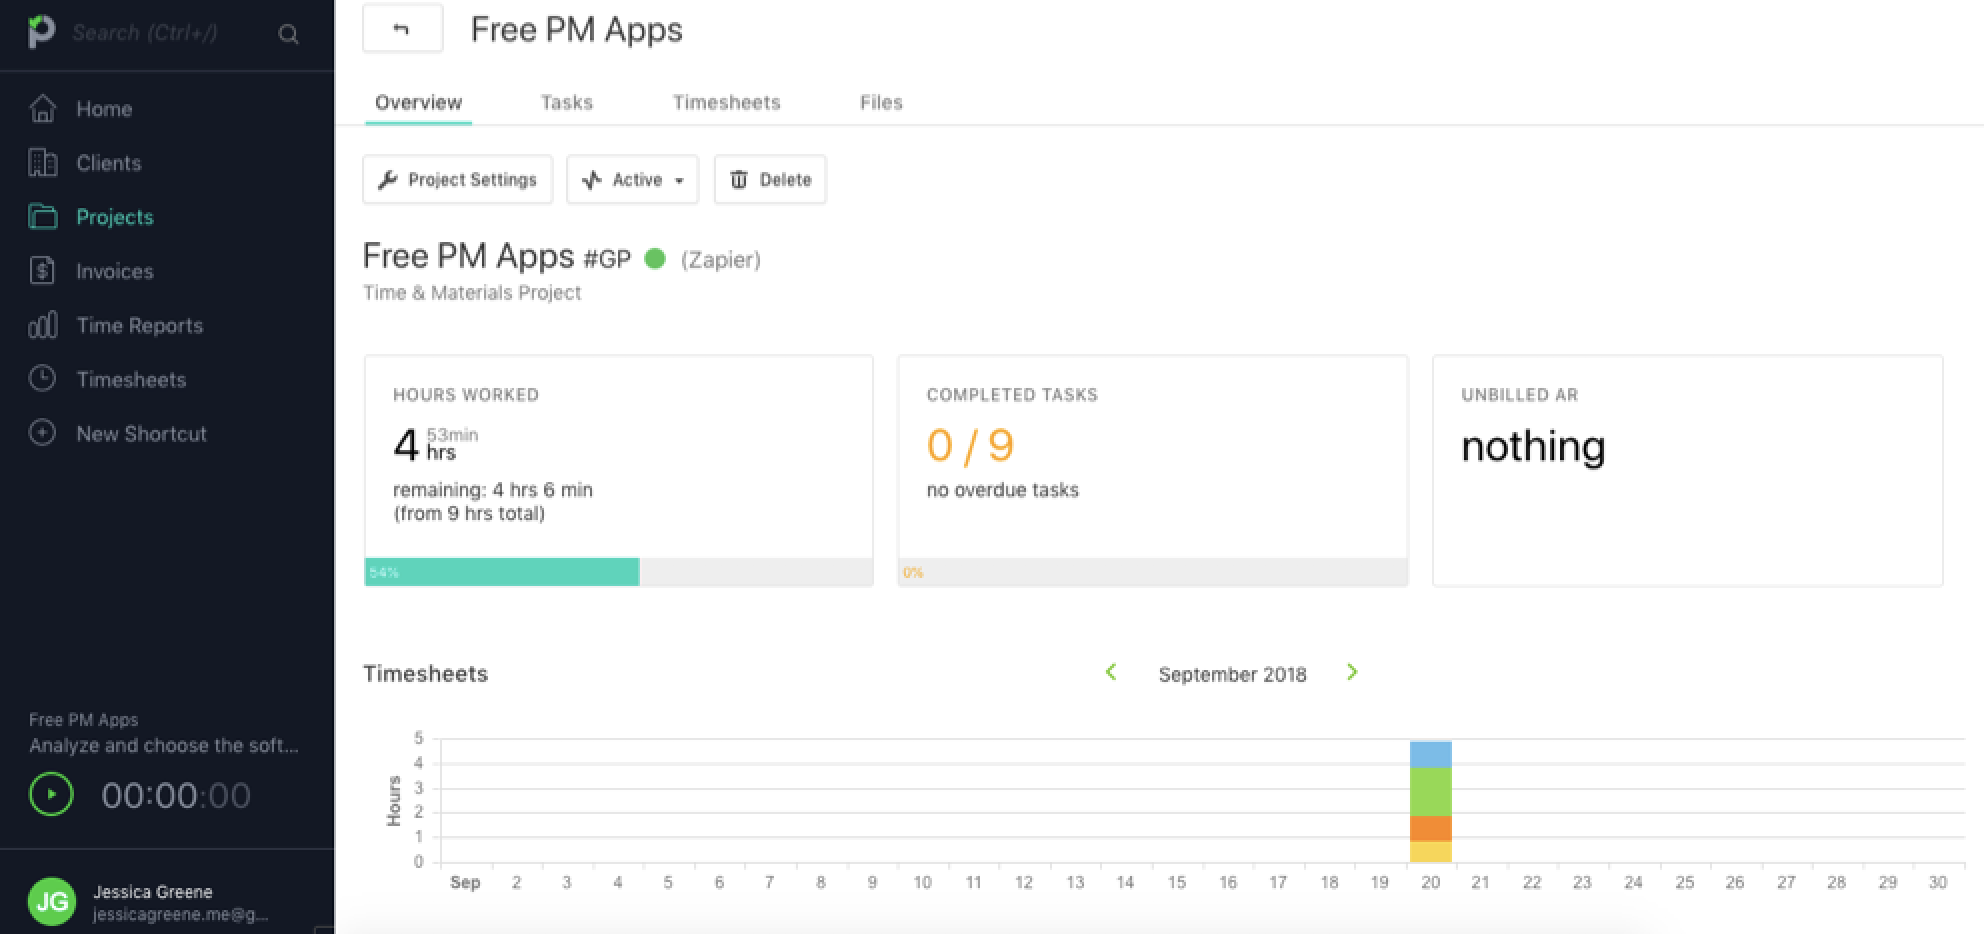
Task: Click the New Shortcut plus icon
Action: [x=42, y=433]
